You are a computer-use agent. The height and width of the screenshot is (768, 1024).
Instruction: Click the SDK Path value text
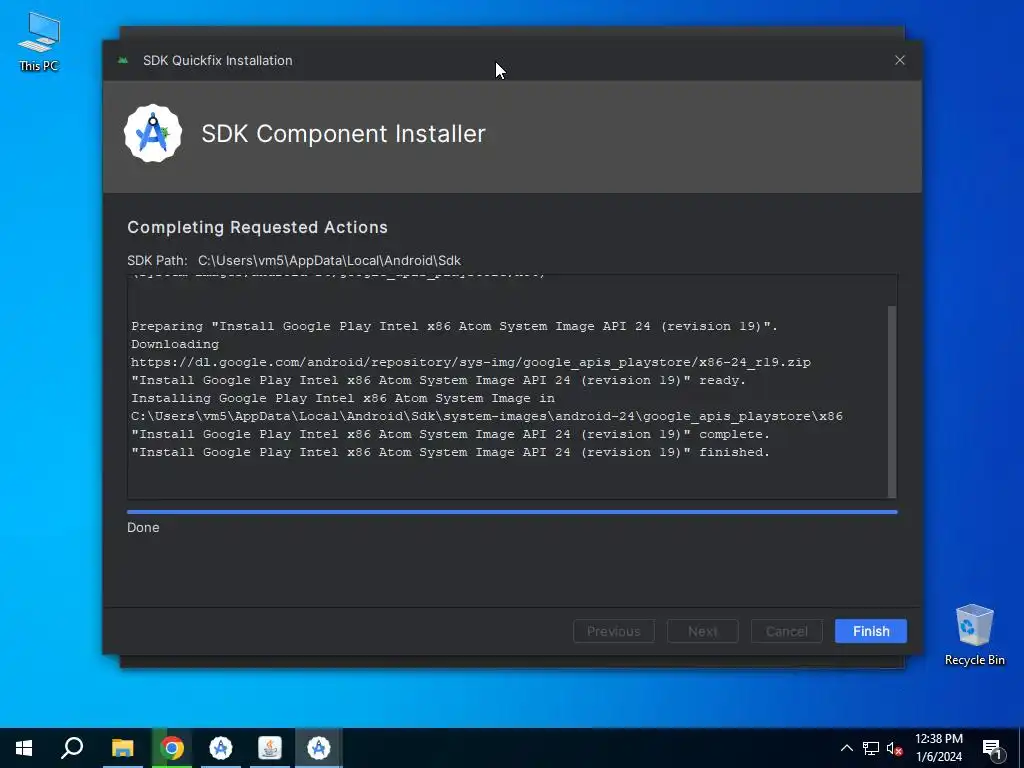pyautogui.click(x=329, y=261)
